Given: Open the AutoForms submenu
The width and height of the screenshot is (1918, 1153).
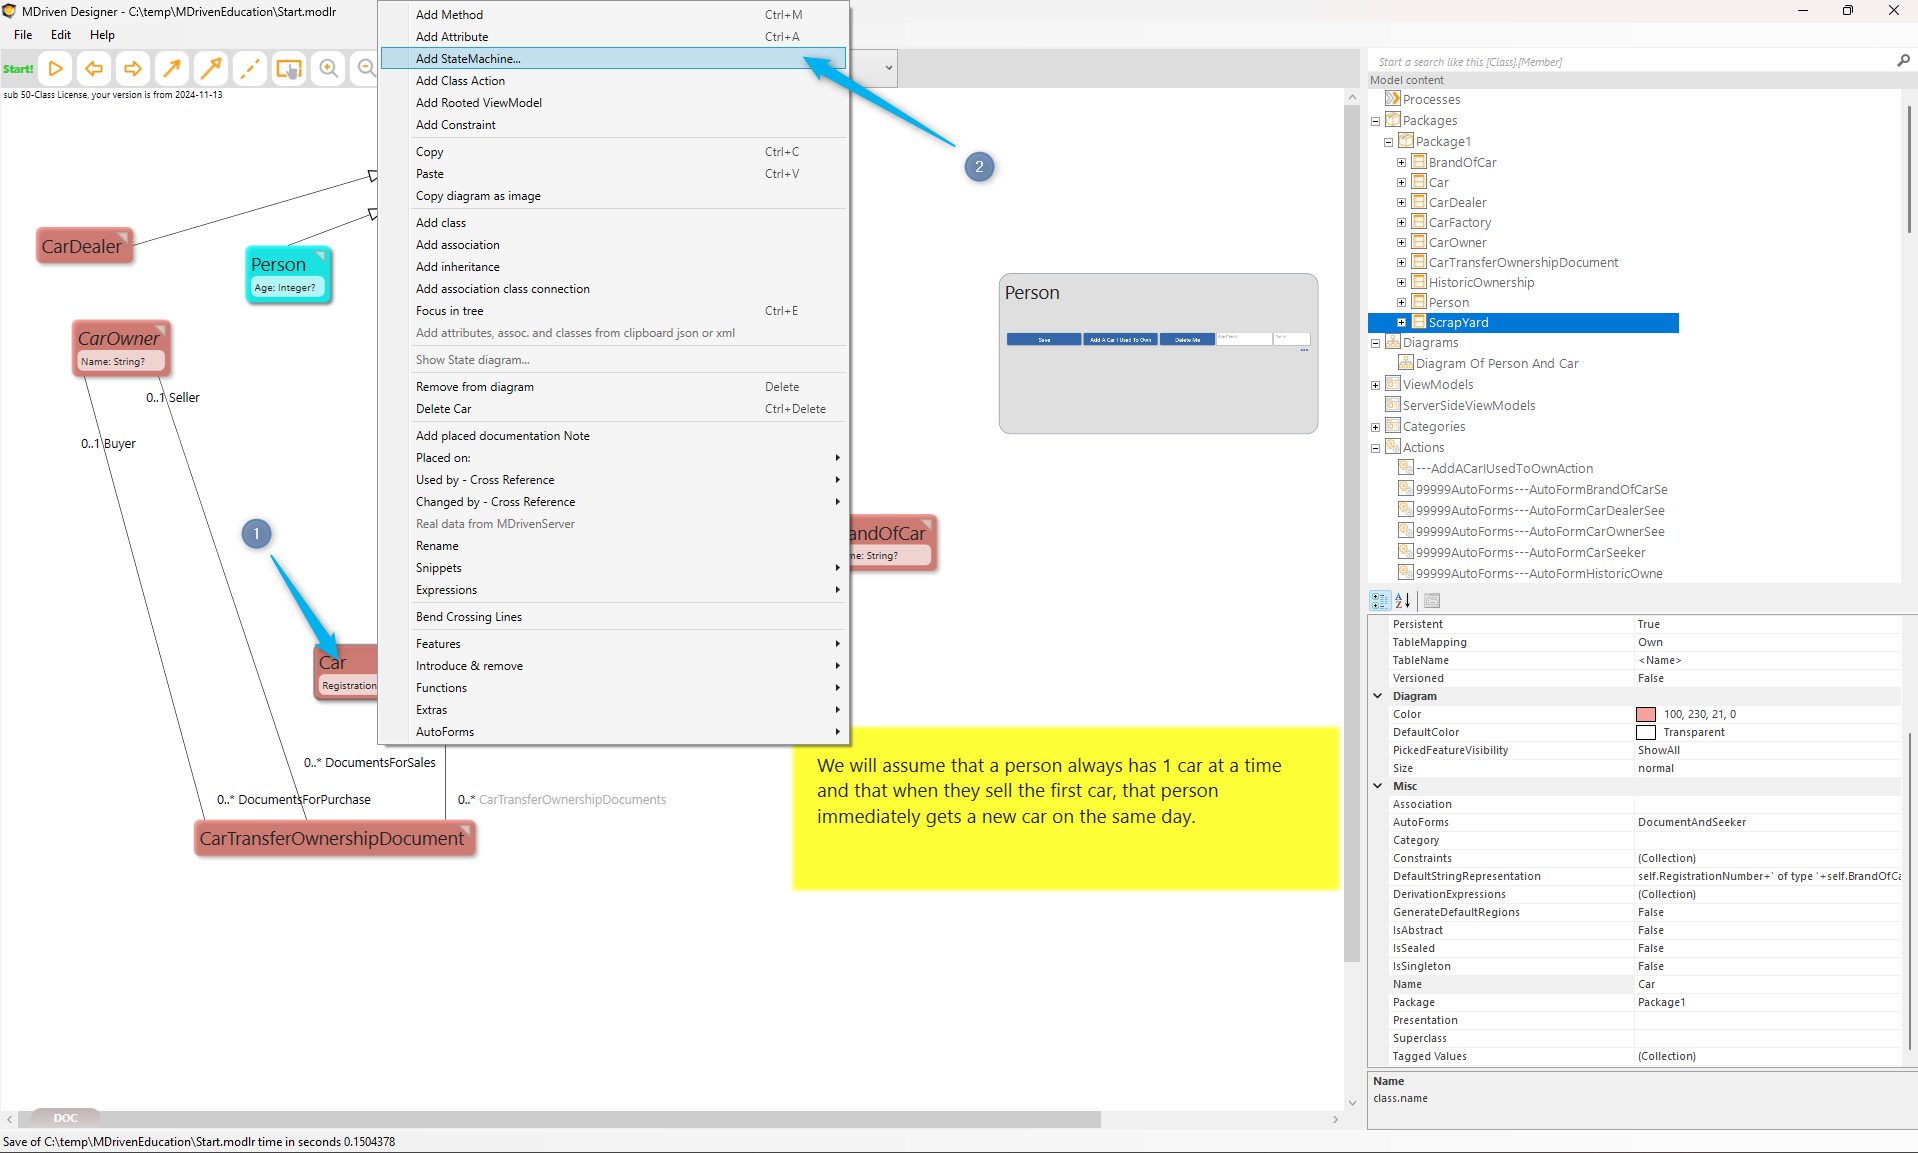Looking at the screenshot, I should pos(445,732).
